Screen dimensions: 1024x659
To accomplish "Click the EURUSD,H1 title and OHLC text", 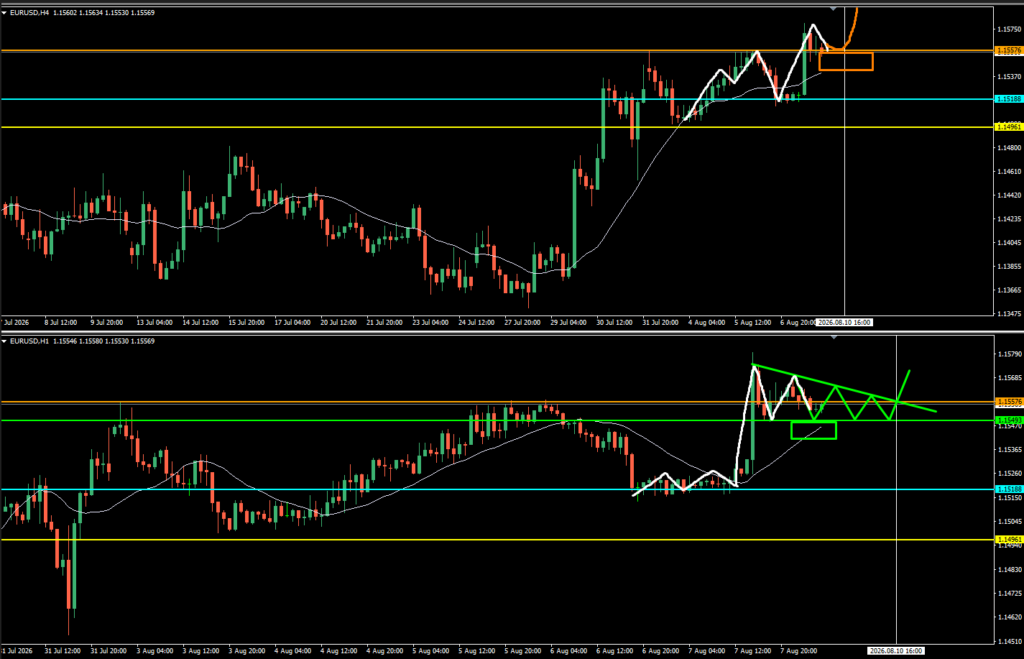I will (x=82, y=341).
